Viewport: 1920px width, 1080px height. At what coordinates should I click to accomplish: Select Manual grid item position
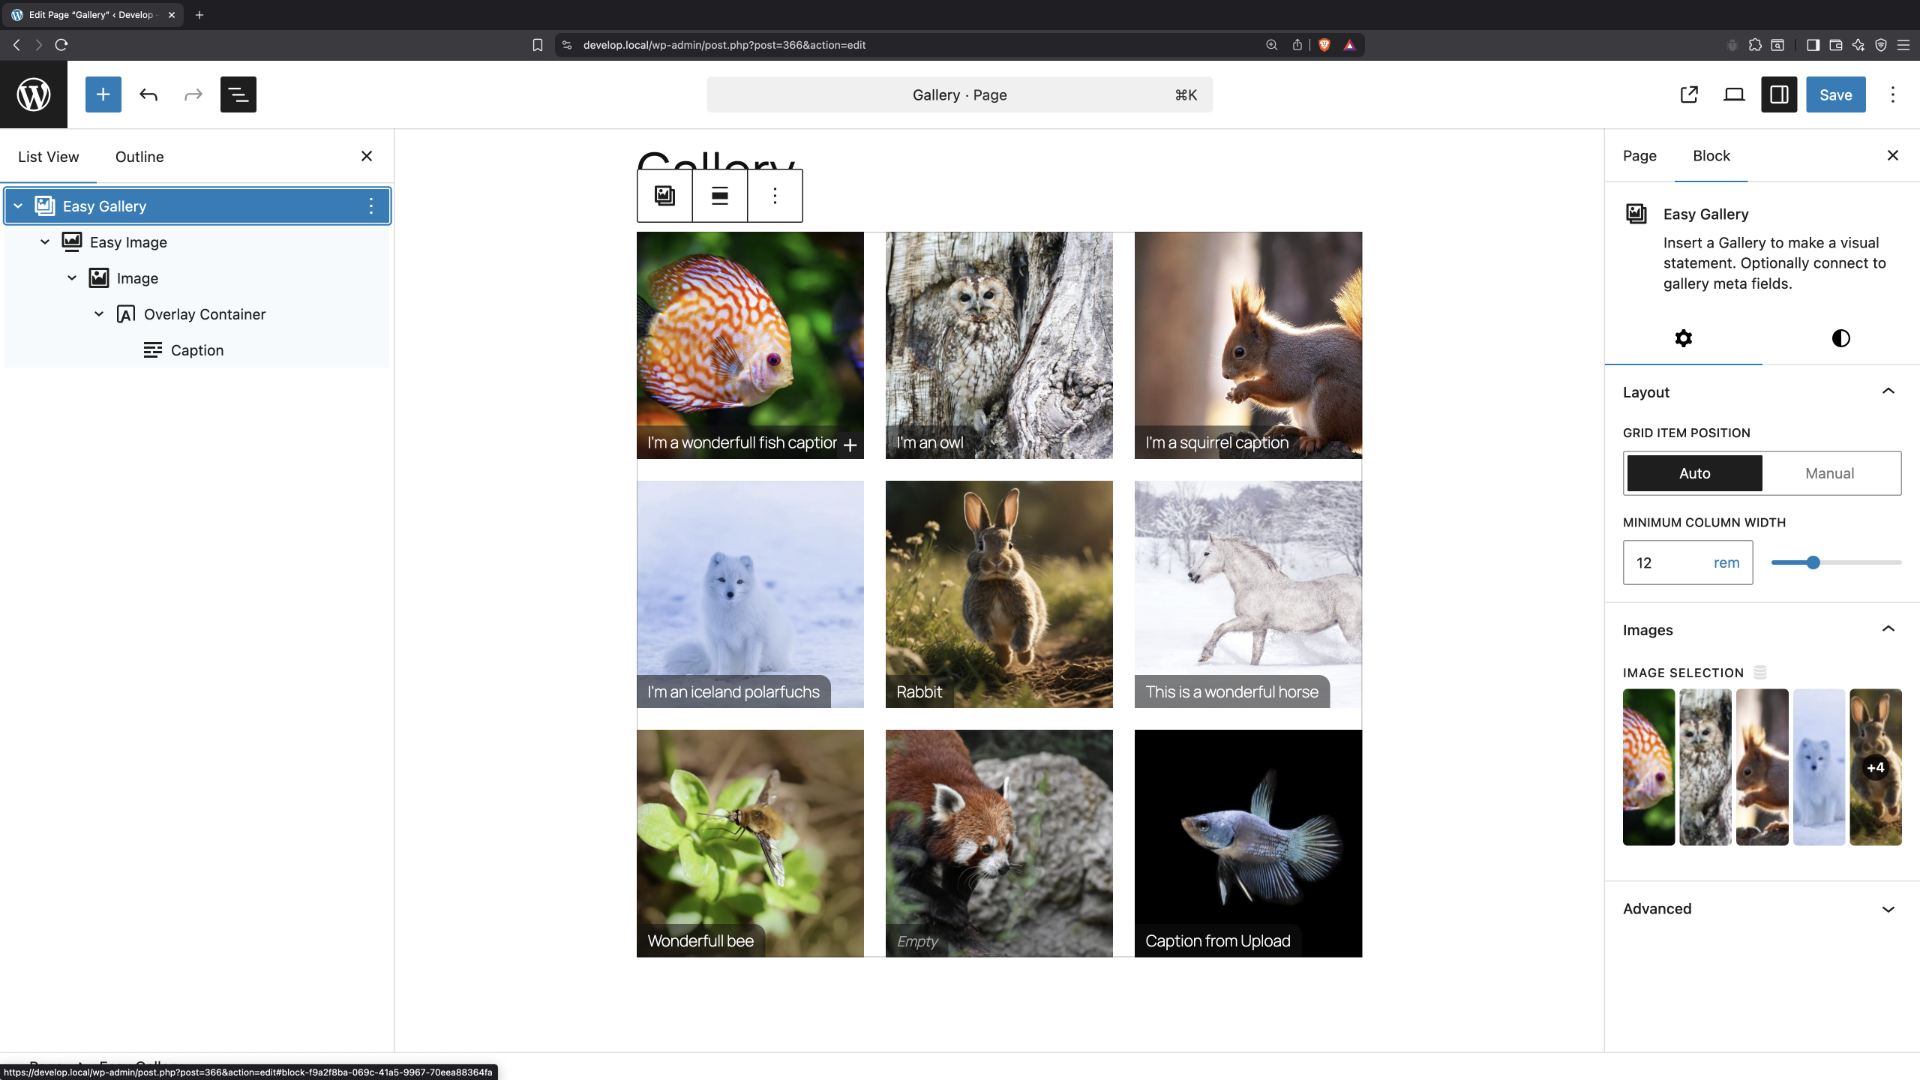click(x=1829, y=473)
